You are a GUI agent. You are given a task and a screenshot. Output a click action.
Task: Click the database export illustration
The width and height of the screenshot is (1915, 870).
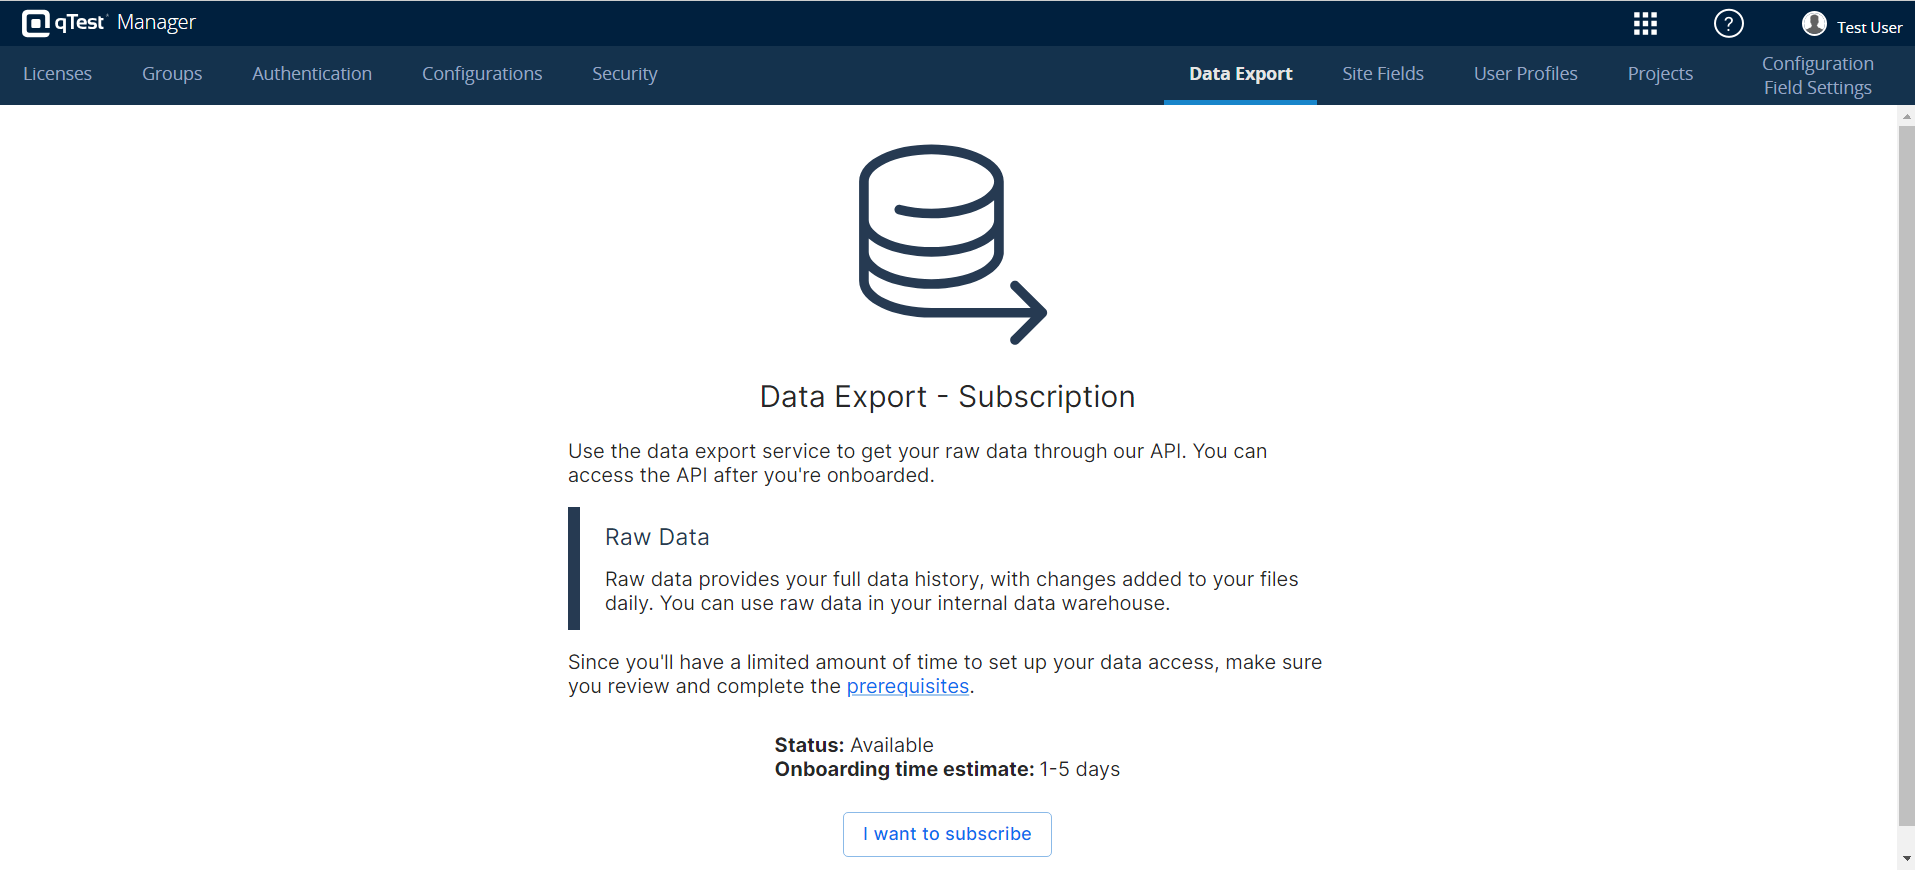(x=952, y=245)
